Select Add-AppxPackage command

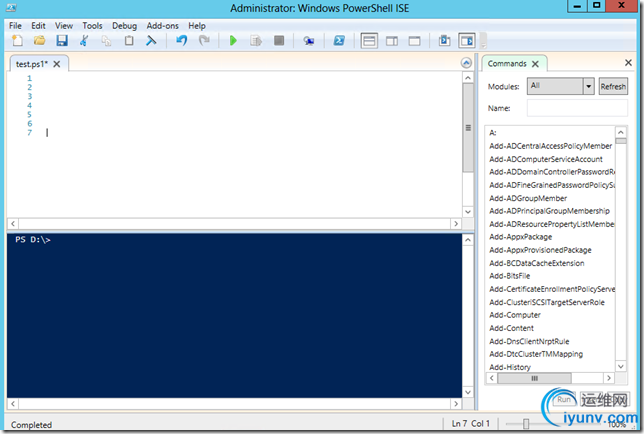pos(520,237)
